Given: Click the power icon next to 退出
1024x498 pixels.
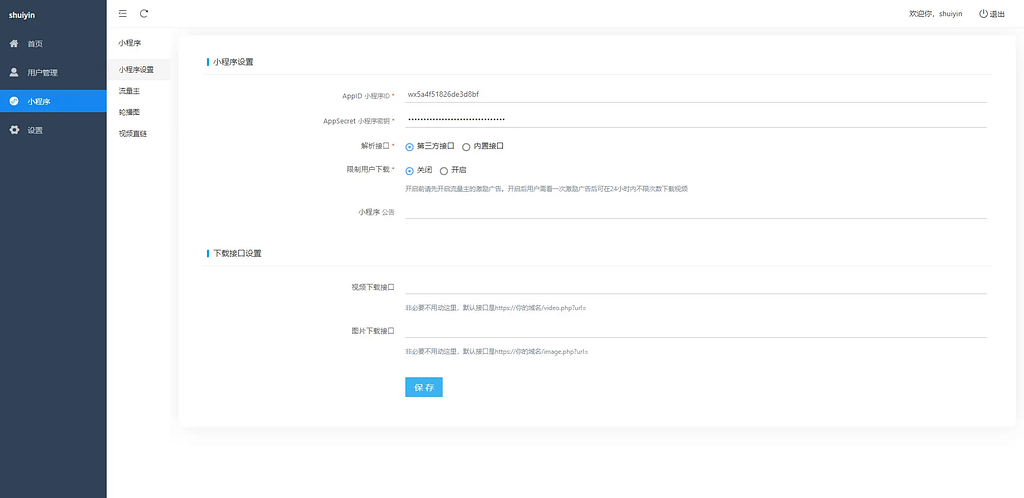Looking at the screenshot, I should (984, 14).
